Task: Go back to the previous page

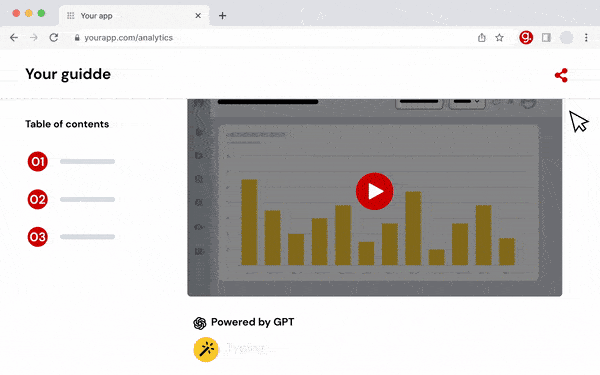Action: tap(14, 38)
